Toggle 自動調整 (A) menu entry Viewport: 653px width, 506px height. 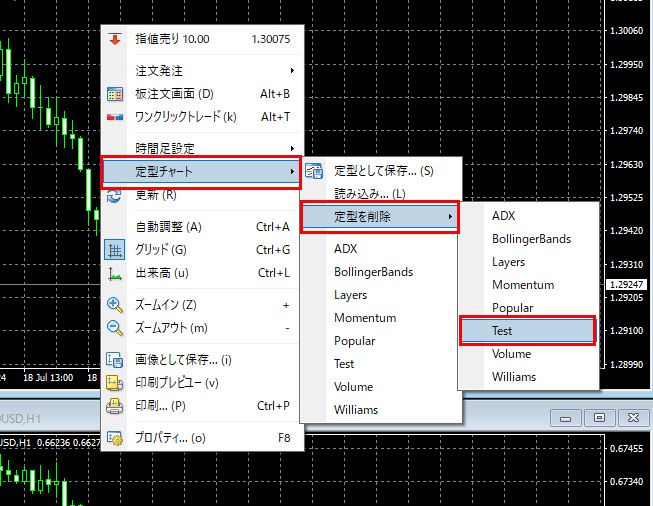202,227
